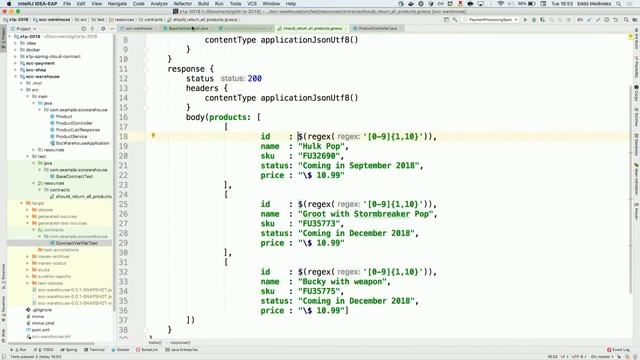Click the locate/scroll-from-source target icon
Screen dimensions: 640x360
click(83, 29)
